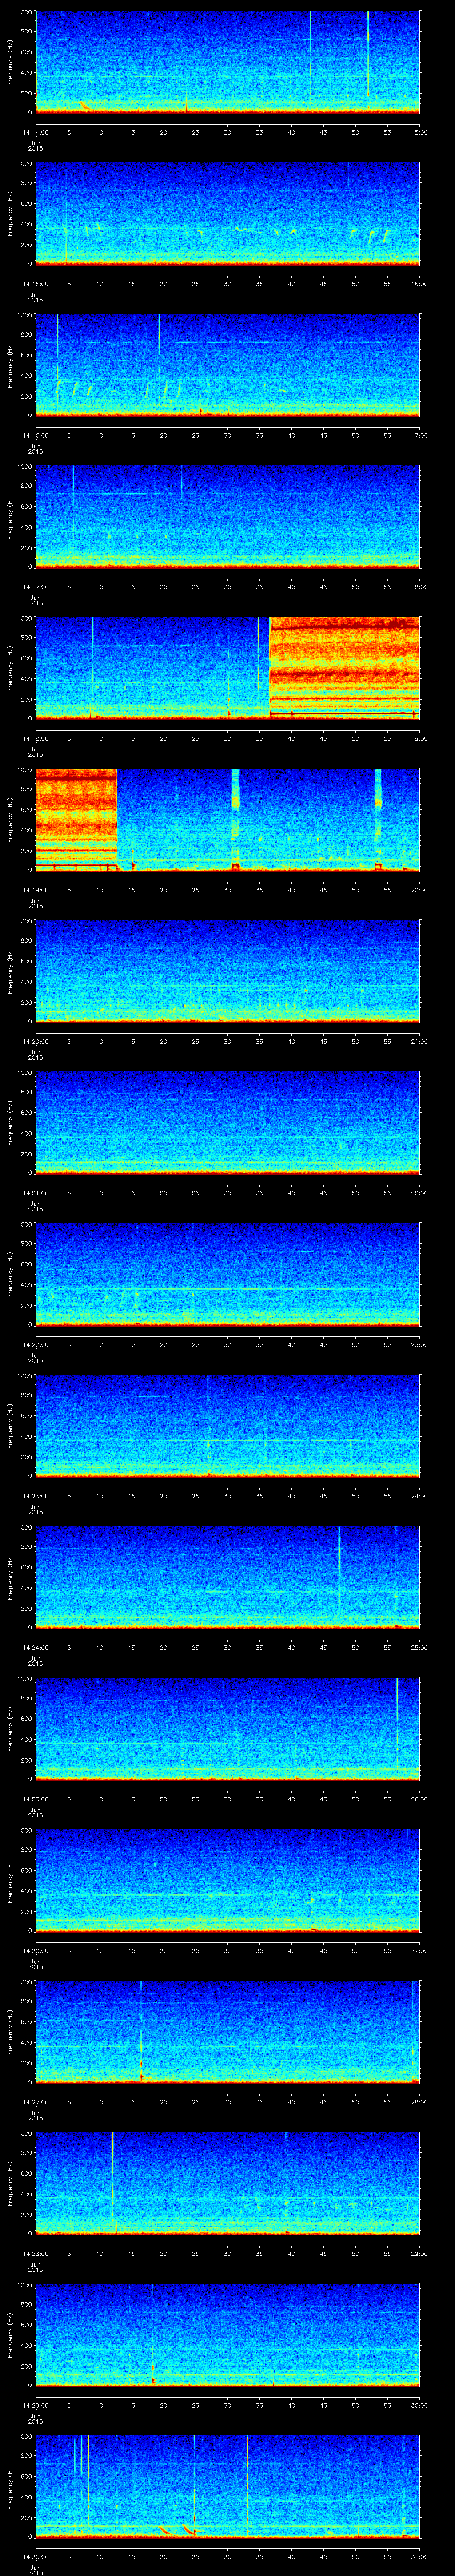The height and width of the screenshot is (2576, 455).
Task: Click the '17:00' end-time label
Action: click(420, 435)
